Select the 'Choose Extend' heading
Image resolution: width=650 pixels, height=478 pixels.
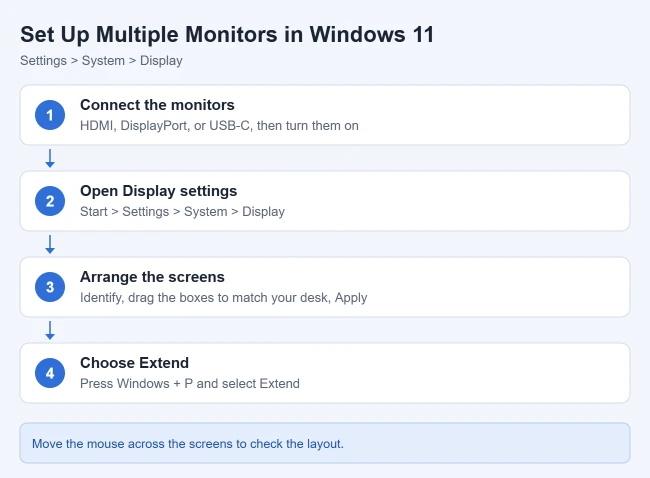point(134,363)
